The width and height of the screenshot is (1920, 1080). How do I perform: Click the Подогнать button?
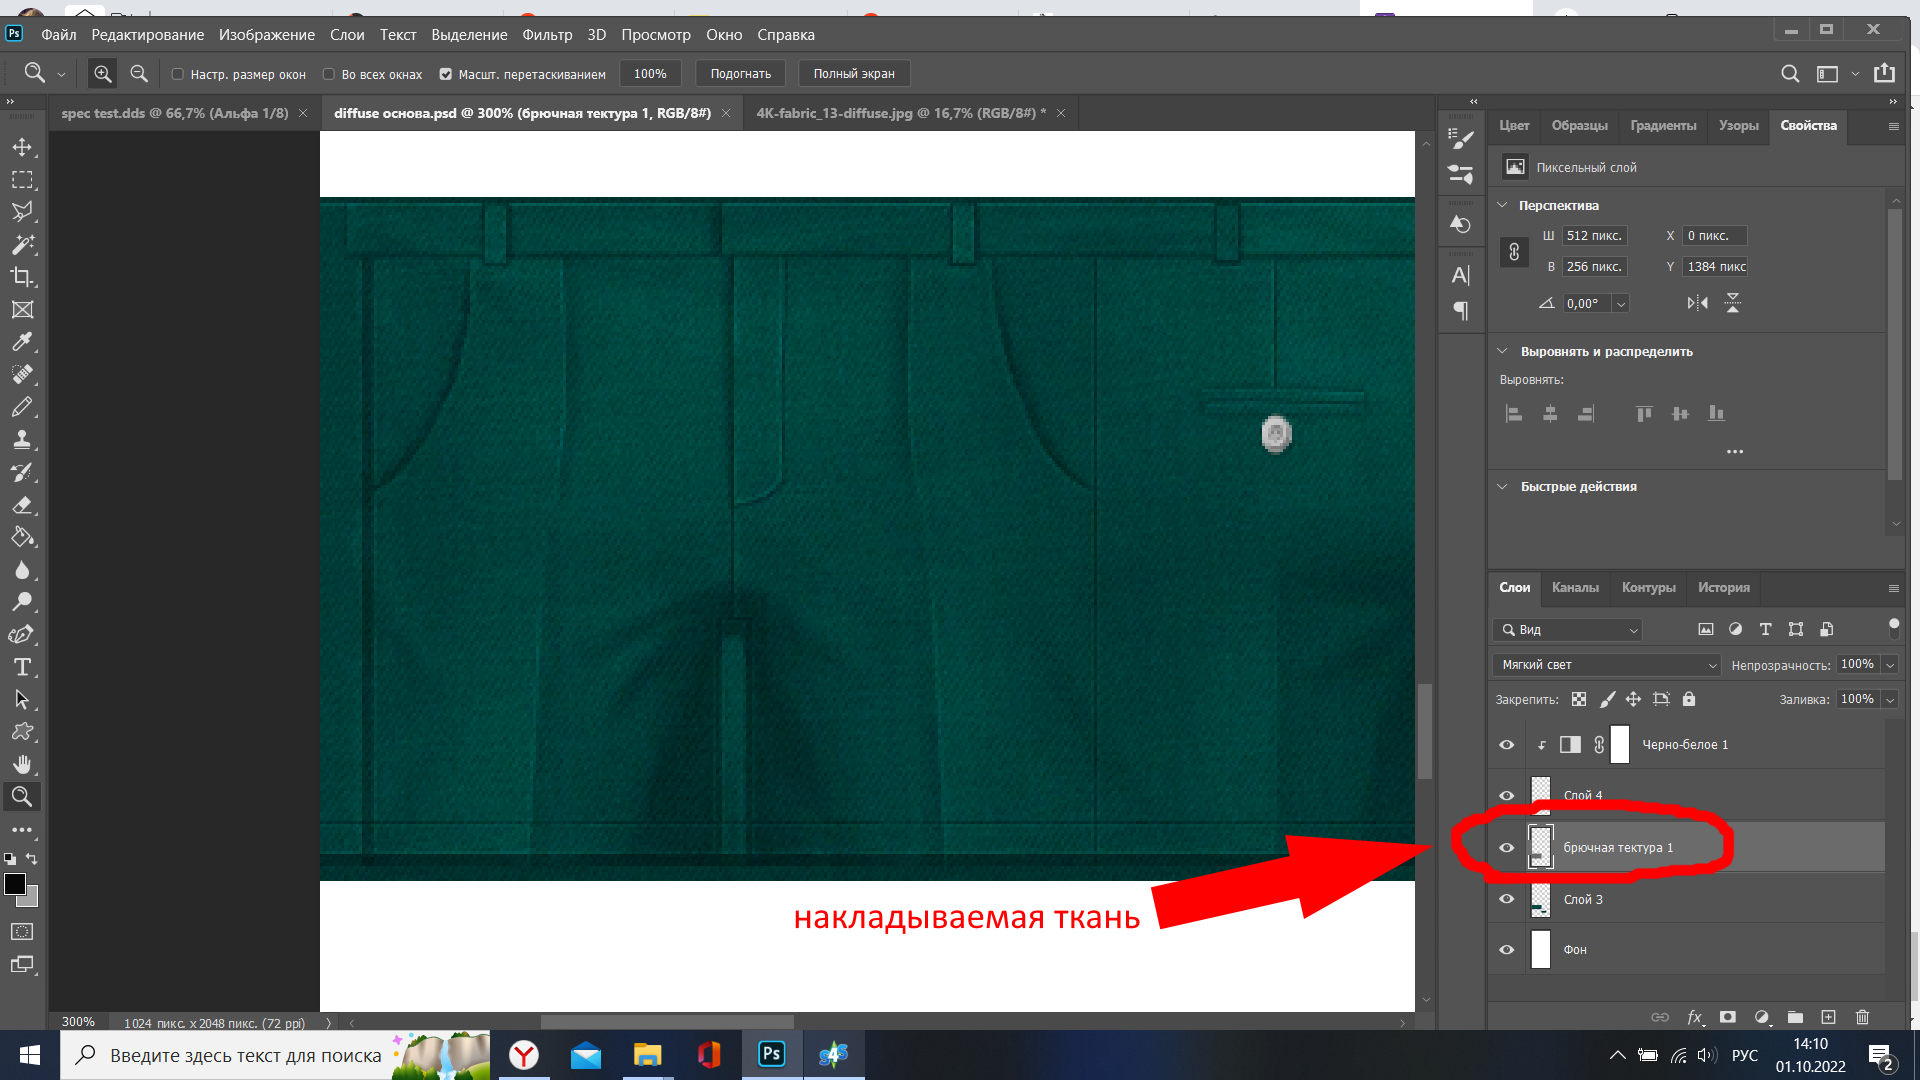(740, 74)
